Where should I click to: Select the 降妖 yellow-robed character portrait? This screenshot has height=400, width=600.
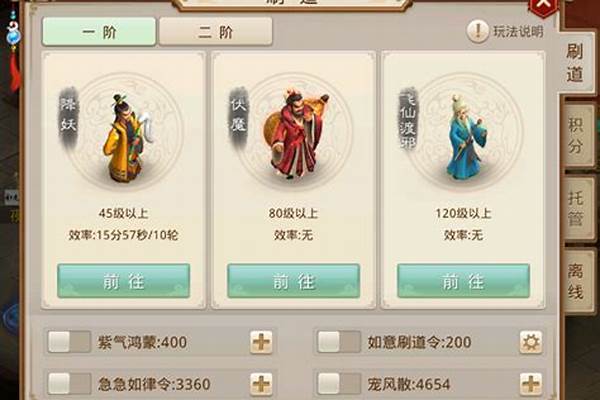point(126,136)
